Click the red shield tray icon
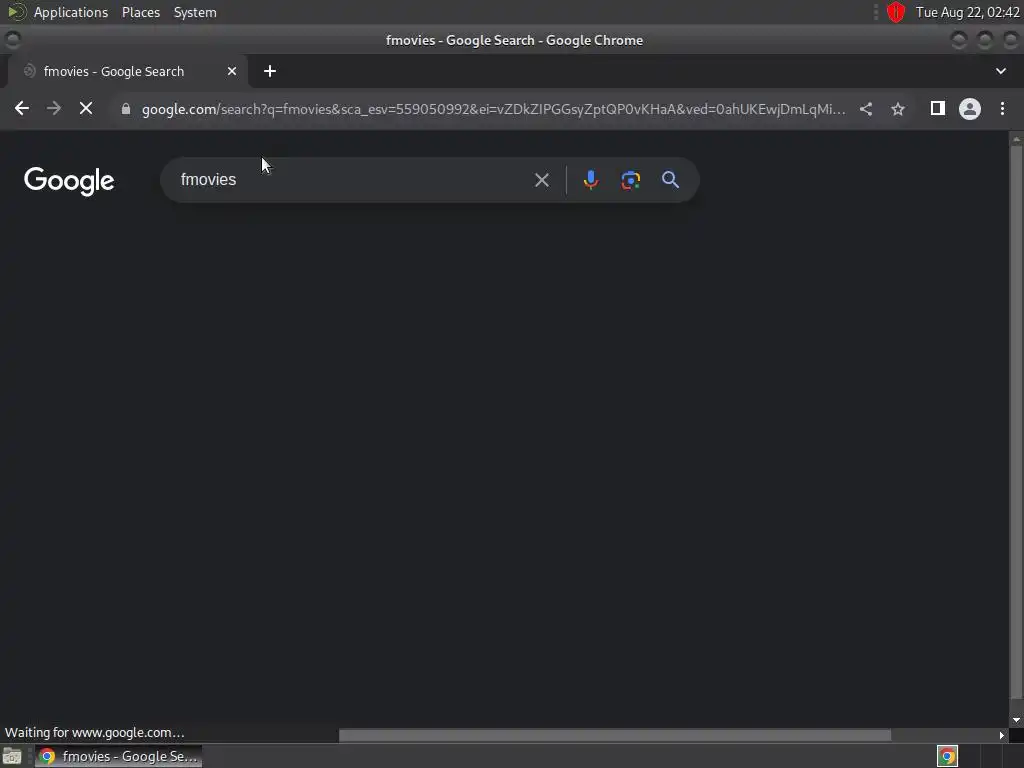Image resolution: width=1024 pixels, height=768 pixels. click(895, 12)
